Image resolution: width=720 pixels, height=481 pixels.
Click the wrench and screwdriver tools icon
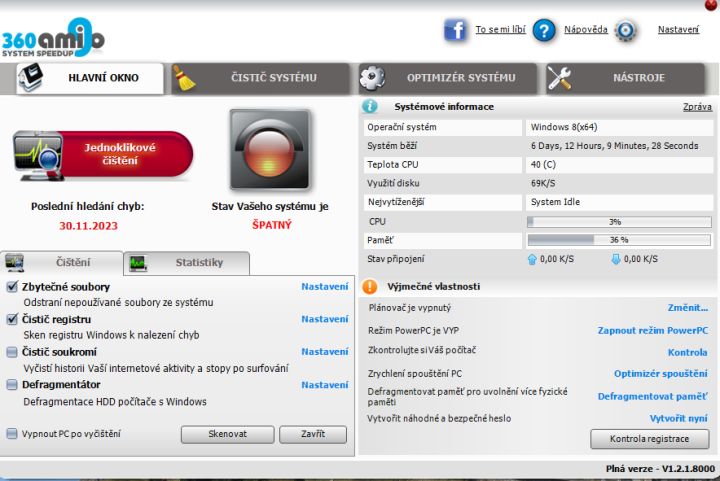tap(559, 78)
